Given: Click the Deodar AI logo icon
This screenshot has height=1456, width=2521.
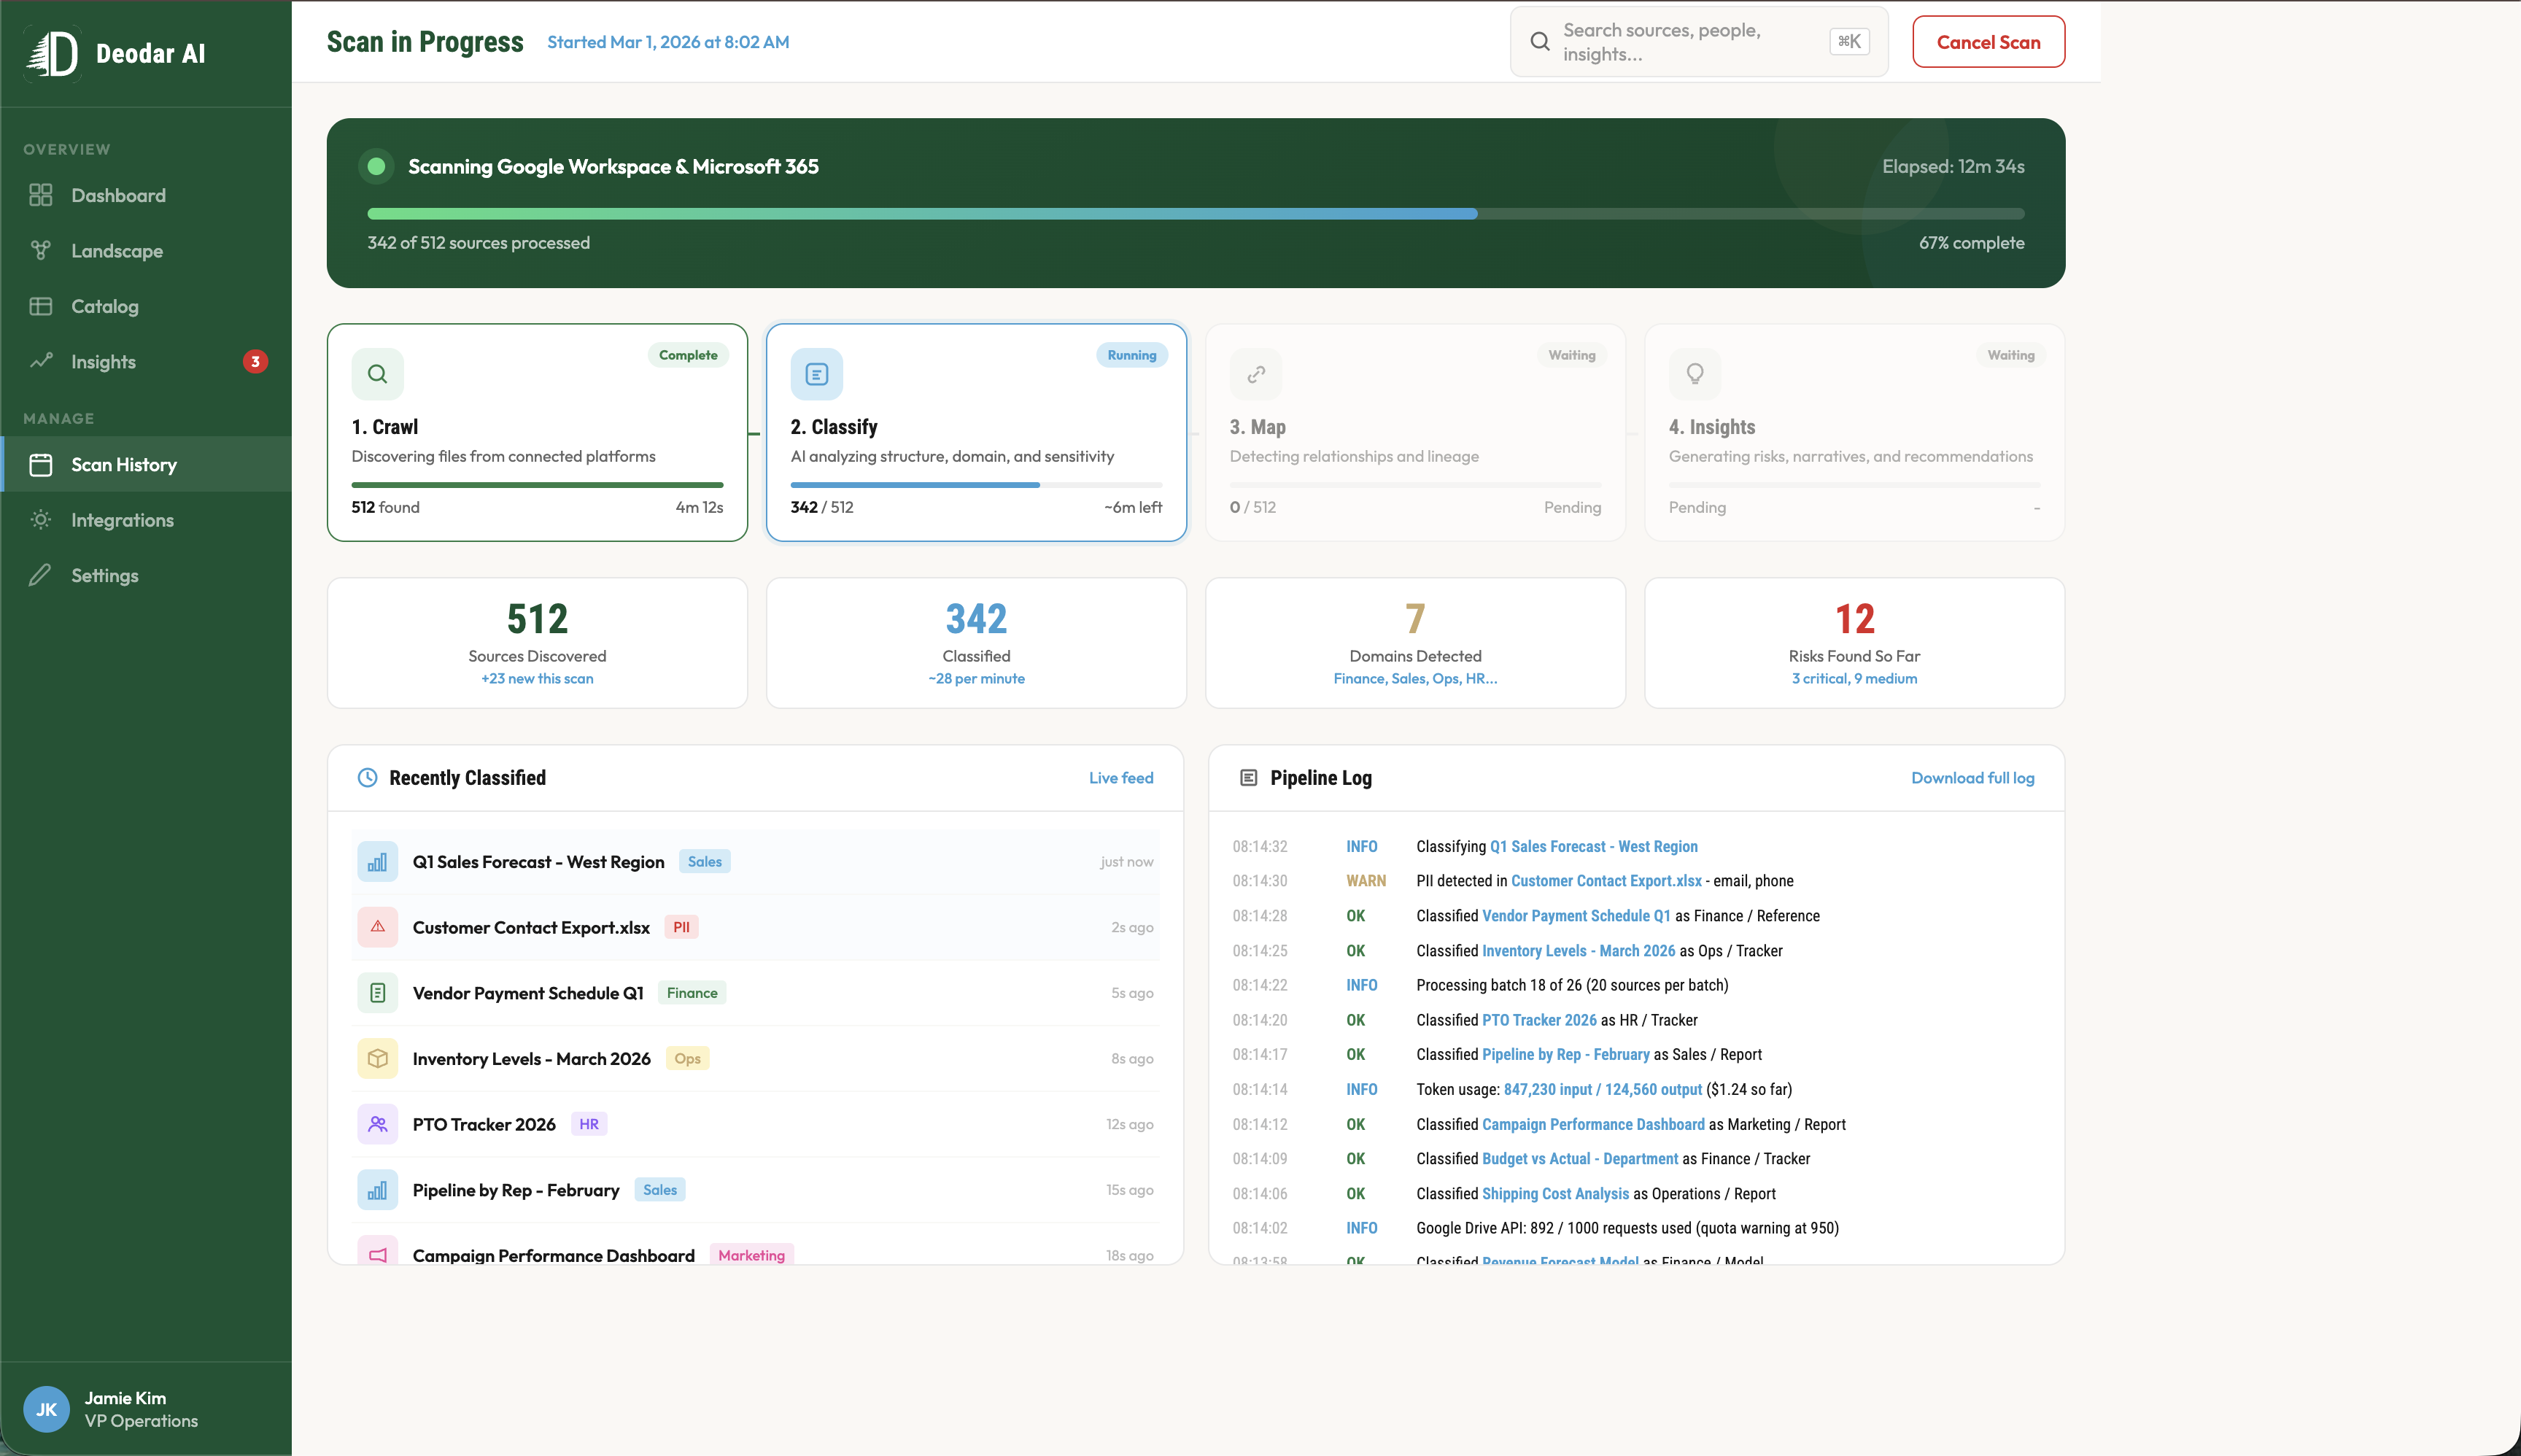Looking at the screenshot, I should pyautogui.click(x=53, y=53).
